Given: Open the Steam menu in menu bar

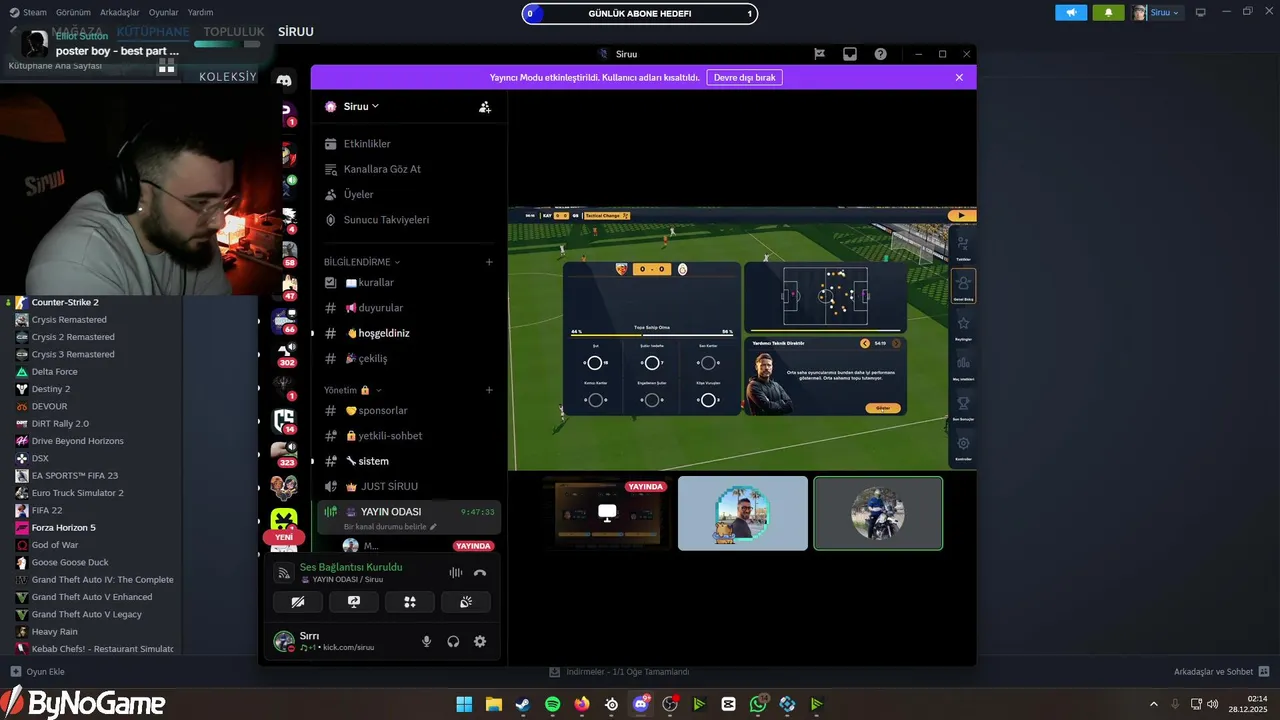Looking at the screenshot, I should click(28, 12).
